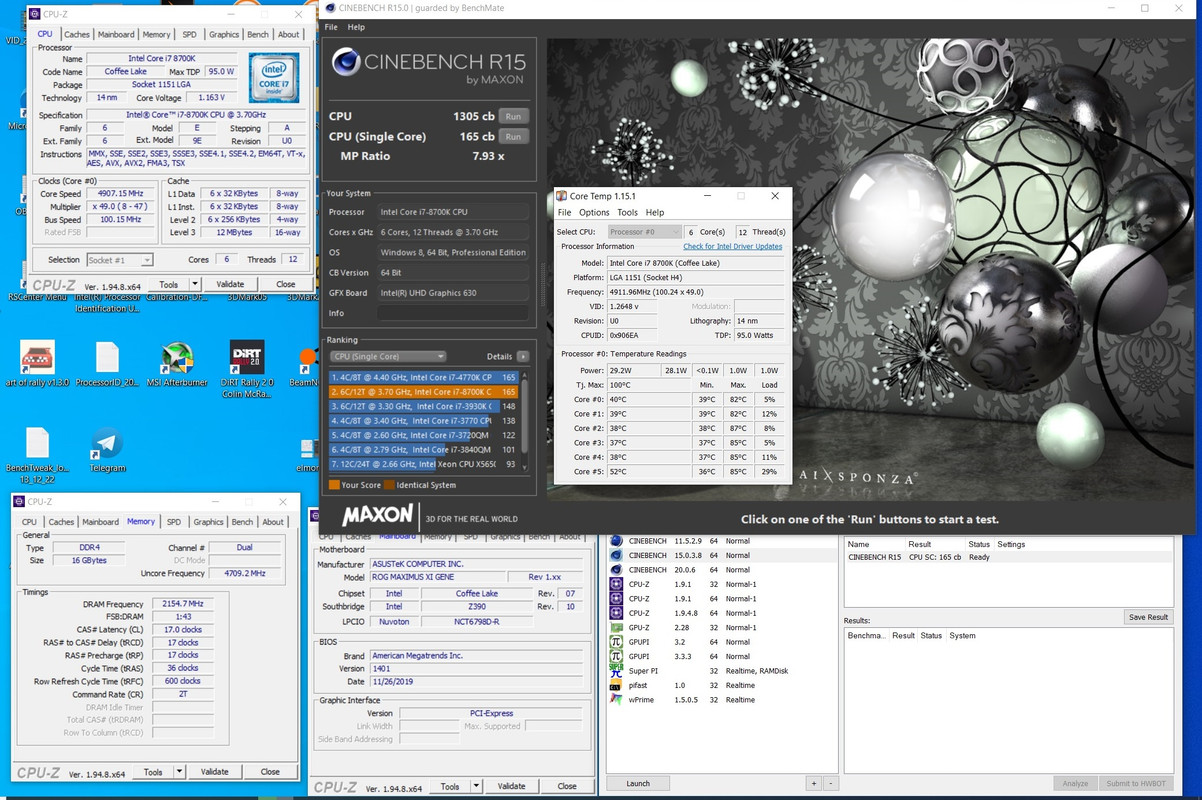Screen dimensions: 1202x800
Task: Switch to Graphics tab in CPU-Z Memory window
Action: point(208,521)
